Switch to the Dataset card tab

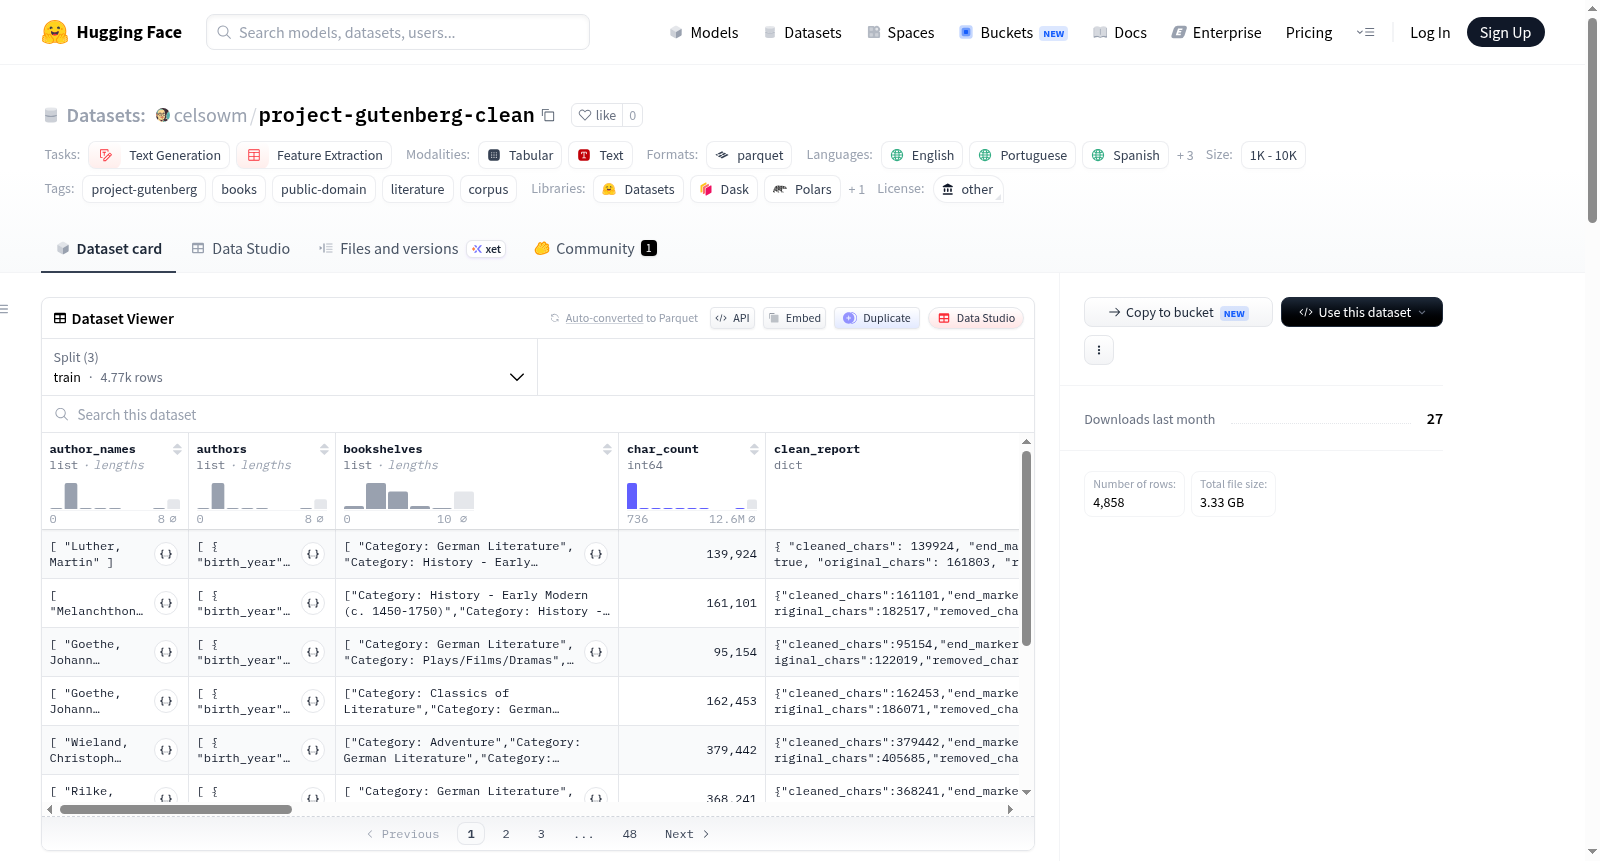108,248
